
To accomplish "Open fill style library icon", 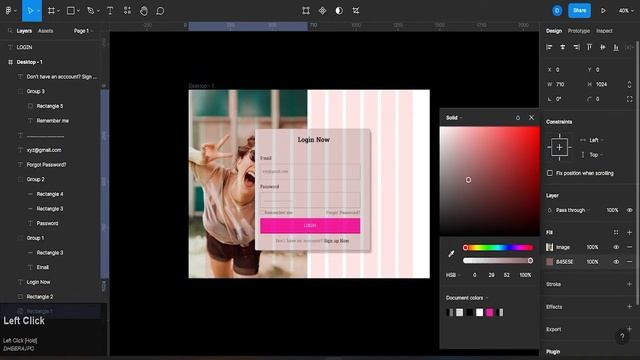I will (x=616, y=232).
